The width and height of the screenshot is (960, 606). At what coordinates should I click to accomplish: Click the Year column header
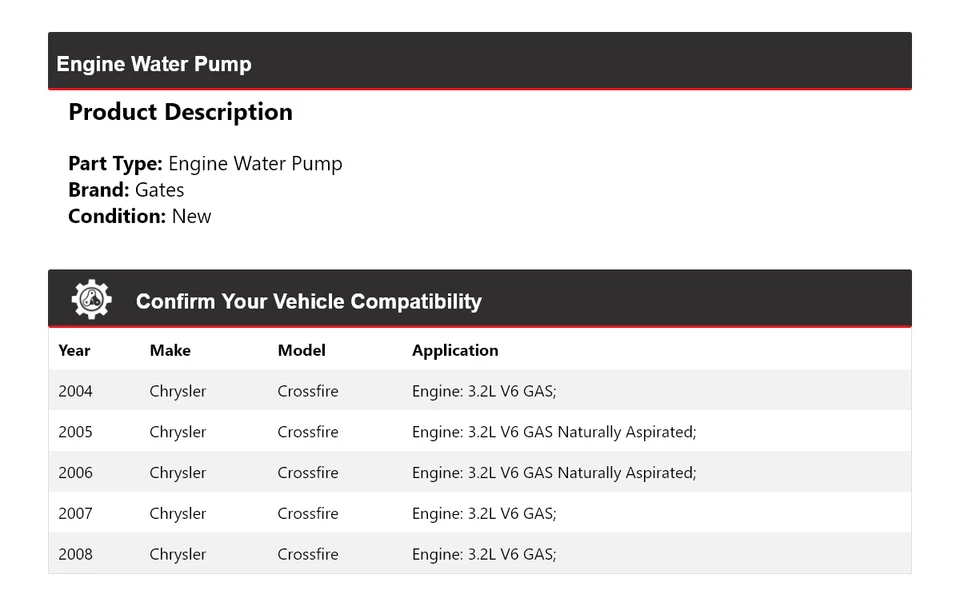[x=74, y=350]
